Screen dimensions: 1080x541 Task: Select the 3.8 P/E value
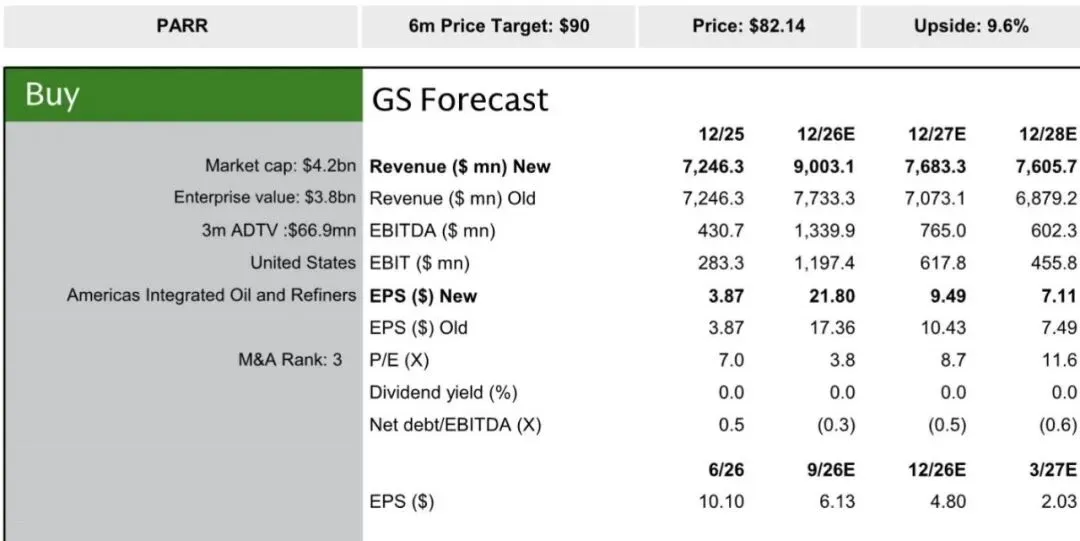[x=842, y=360]
